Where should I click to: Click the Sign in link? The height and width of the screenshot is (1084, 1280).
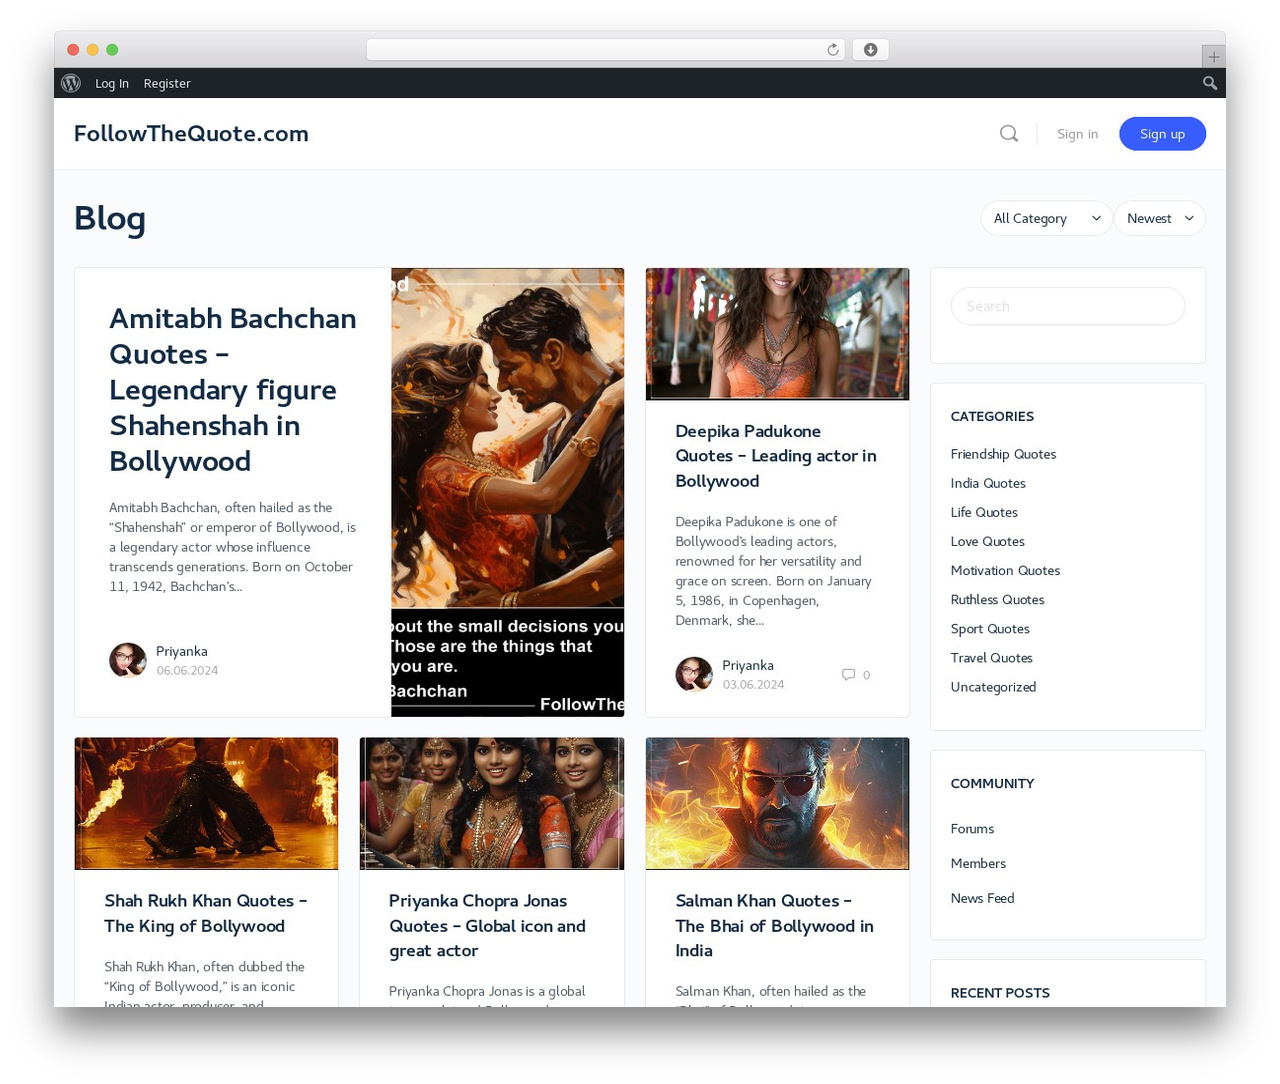(1077, 134)
